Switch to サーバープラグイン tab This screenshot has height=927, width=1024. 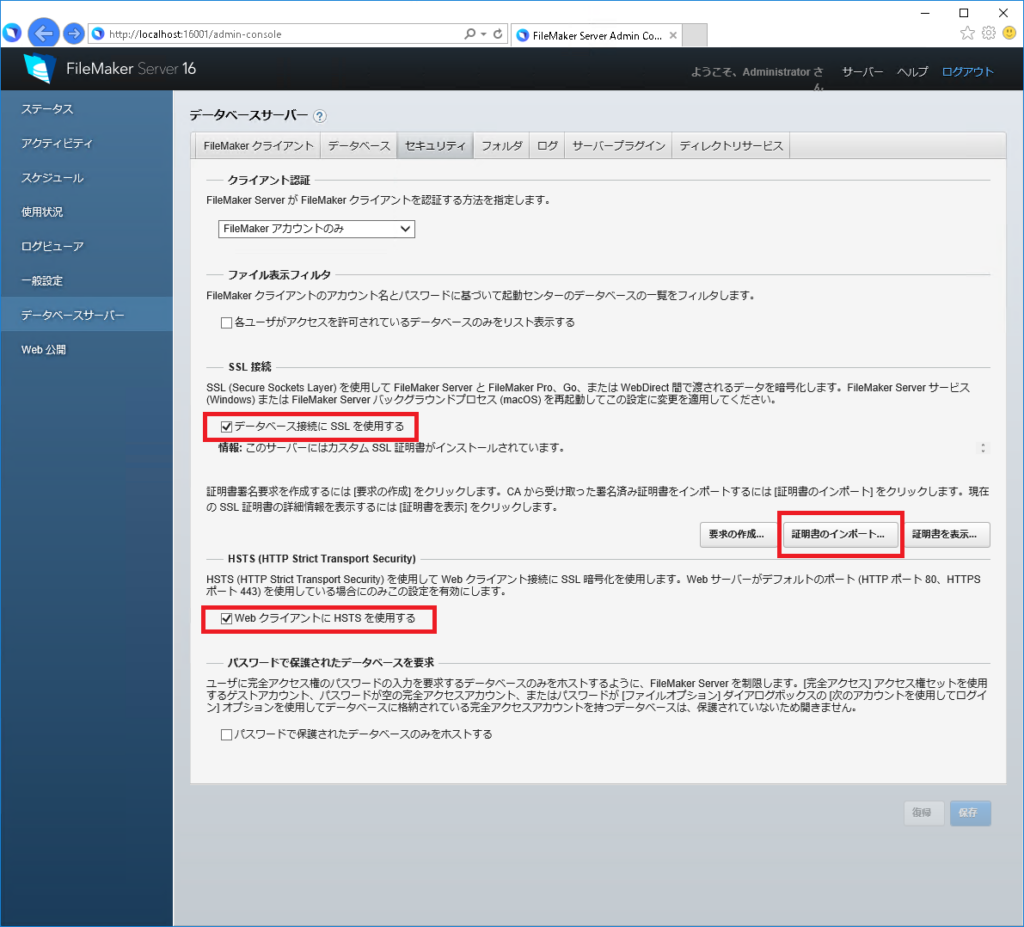618,146
